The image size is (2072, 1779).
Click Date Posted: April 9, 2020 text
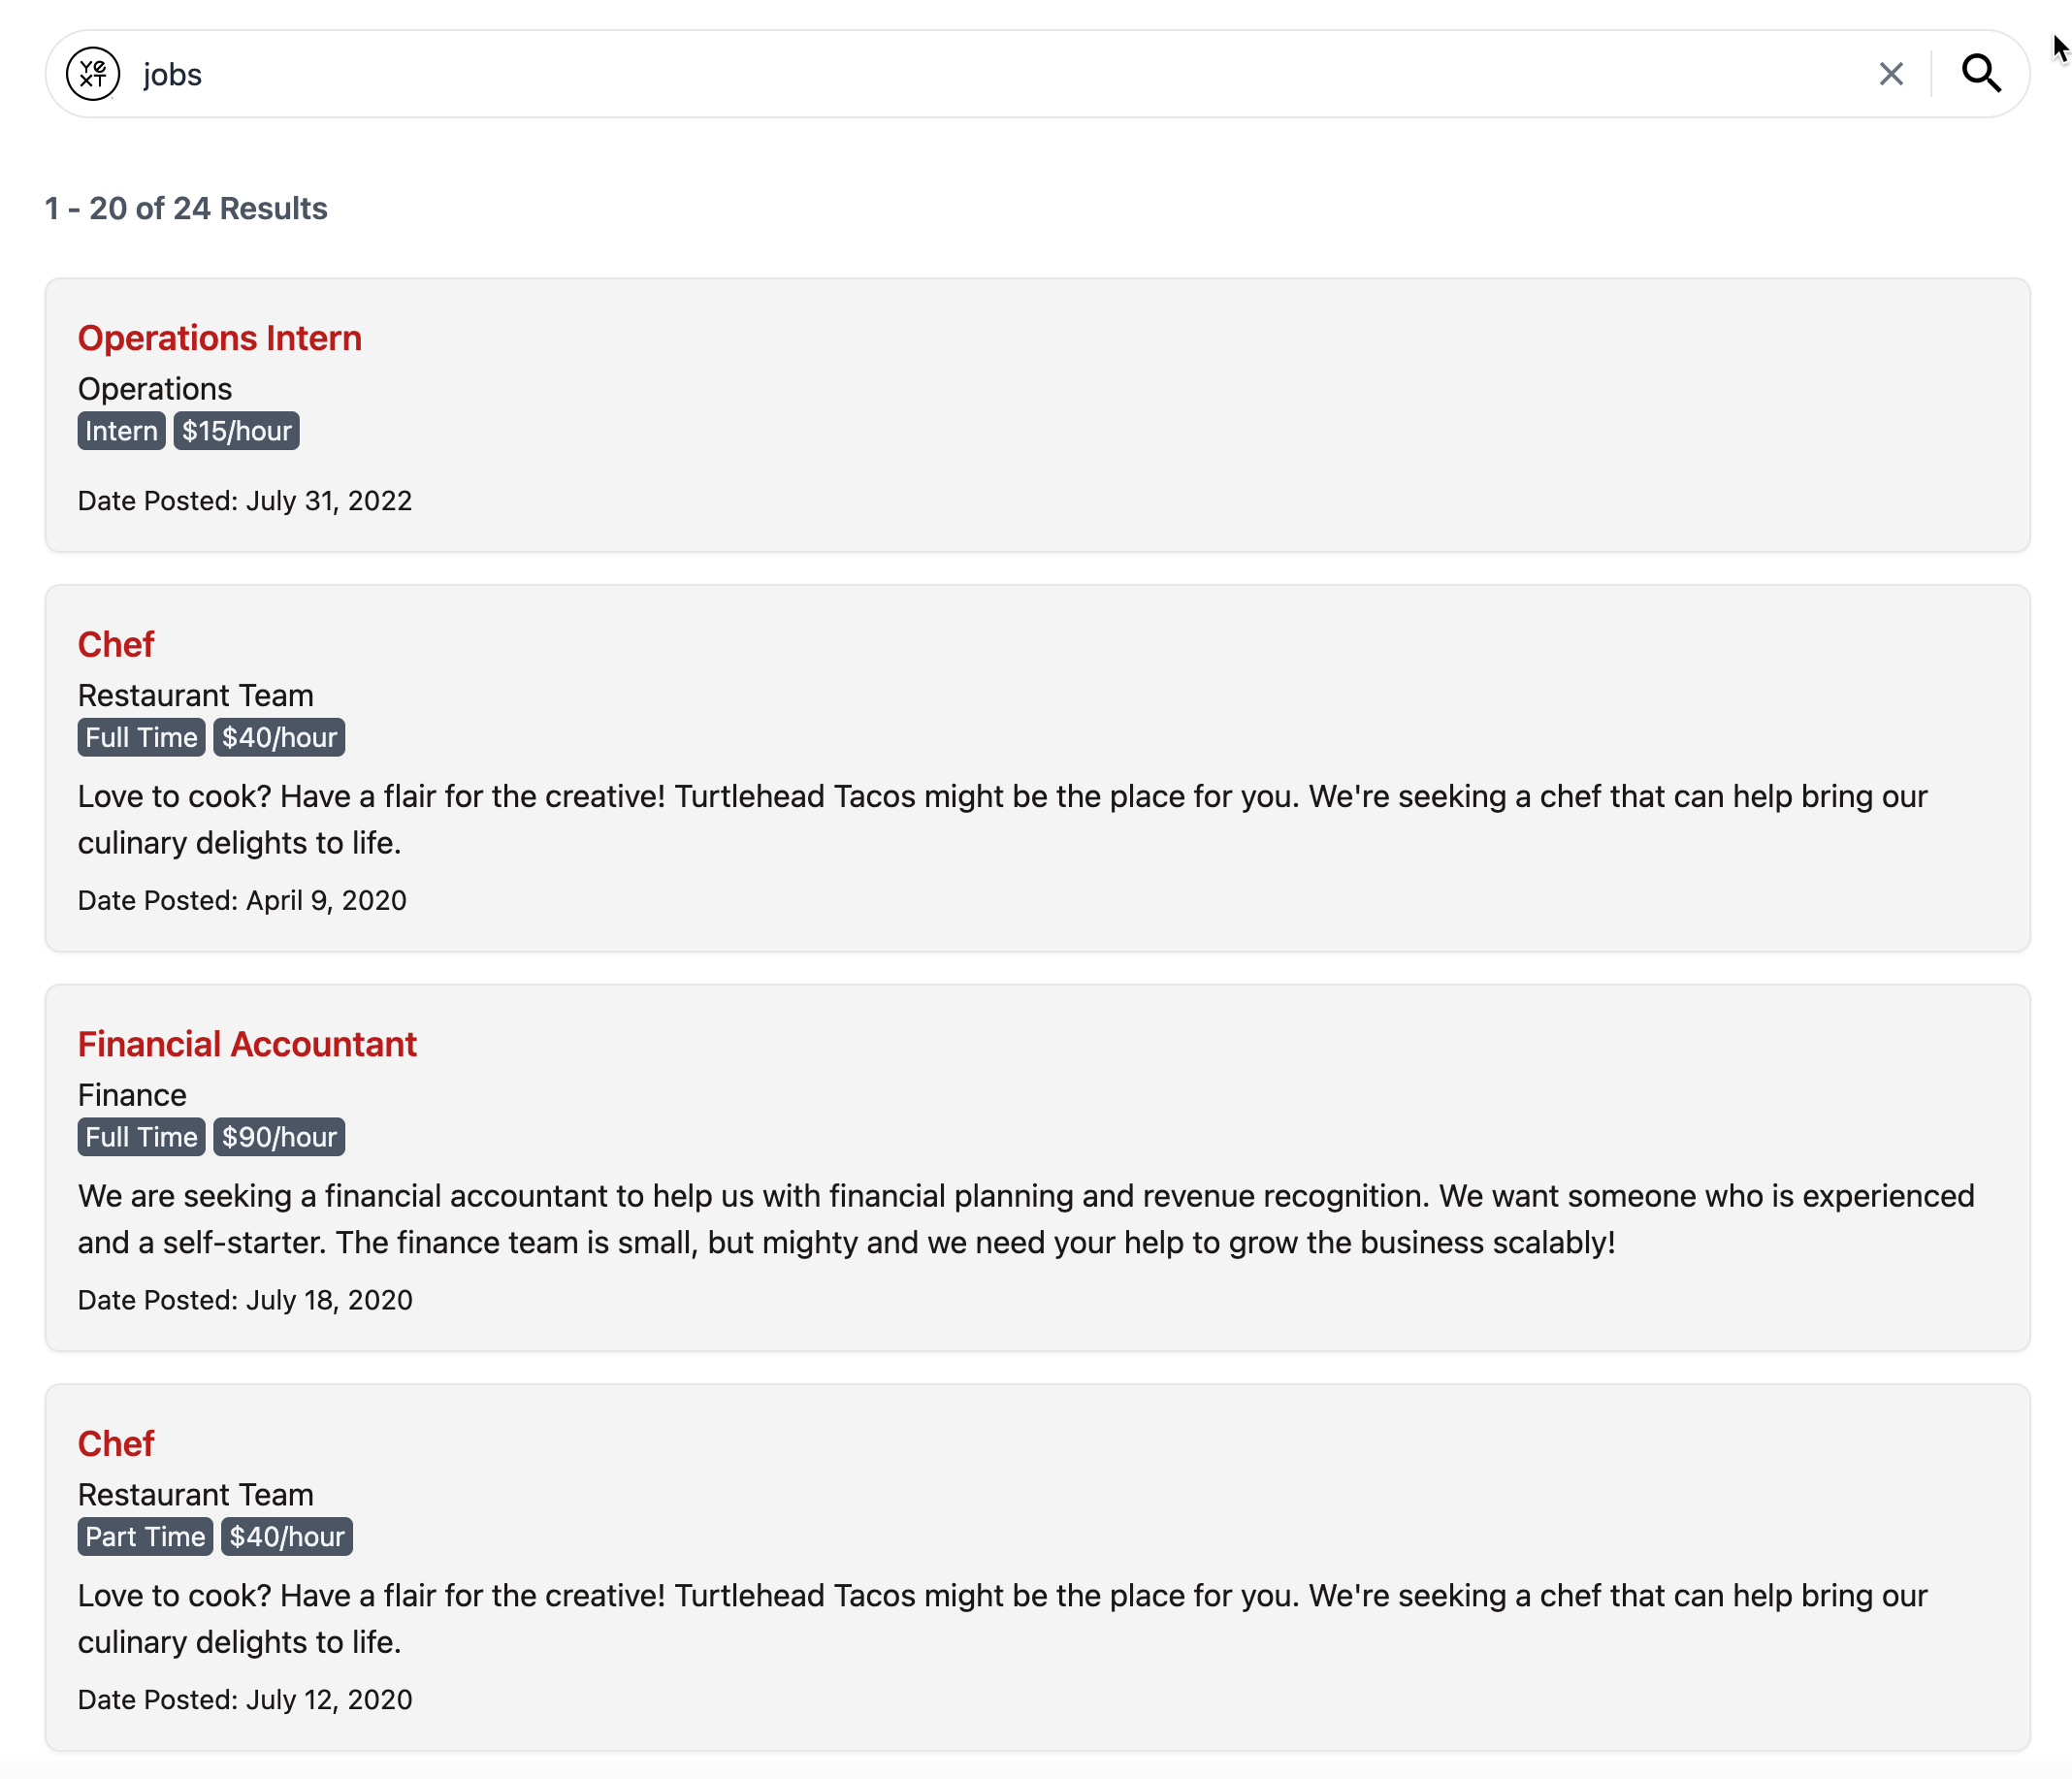tap(242, 900)
